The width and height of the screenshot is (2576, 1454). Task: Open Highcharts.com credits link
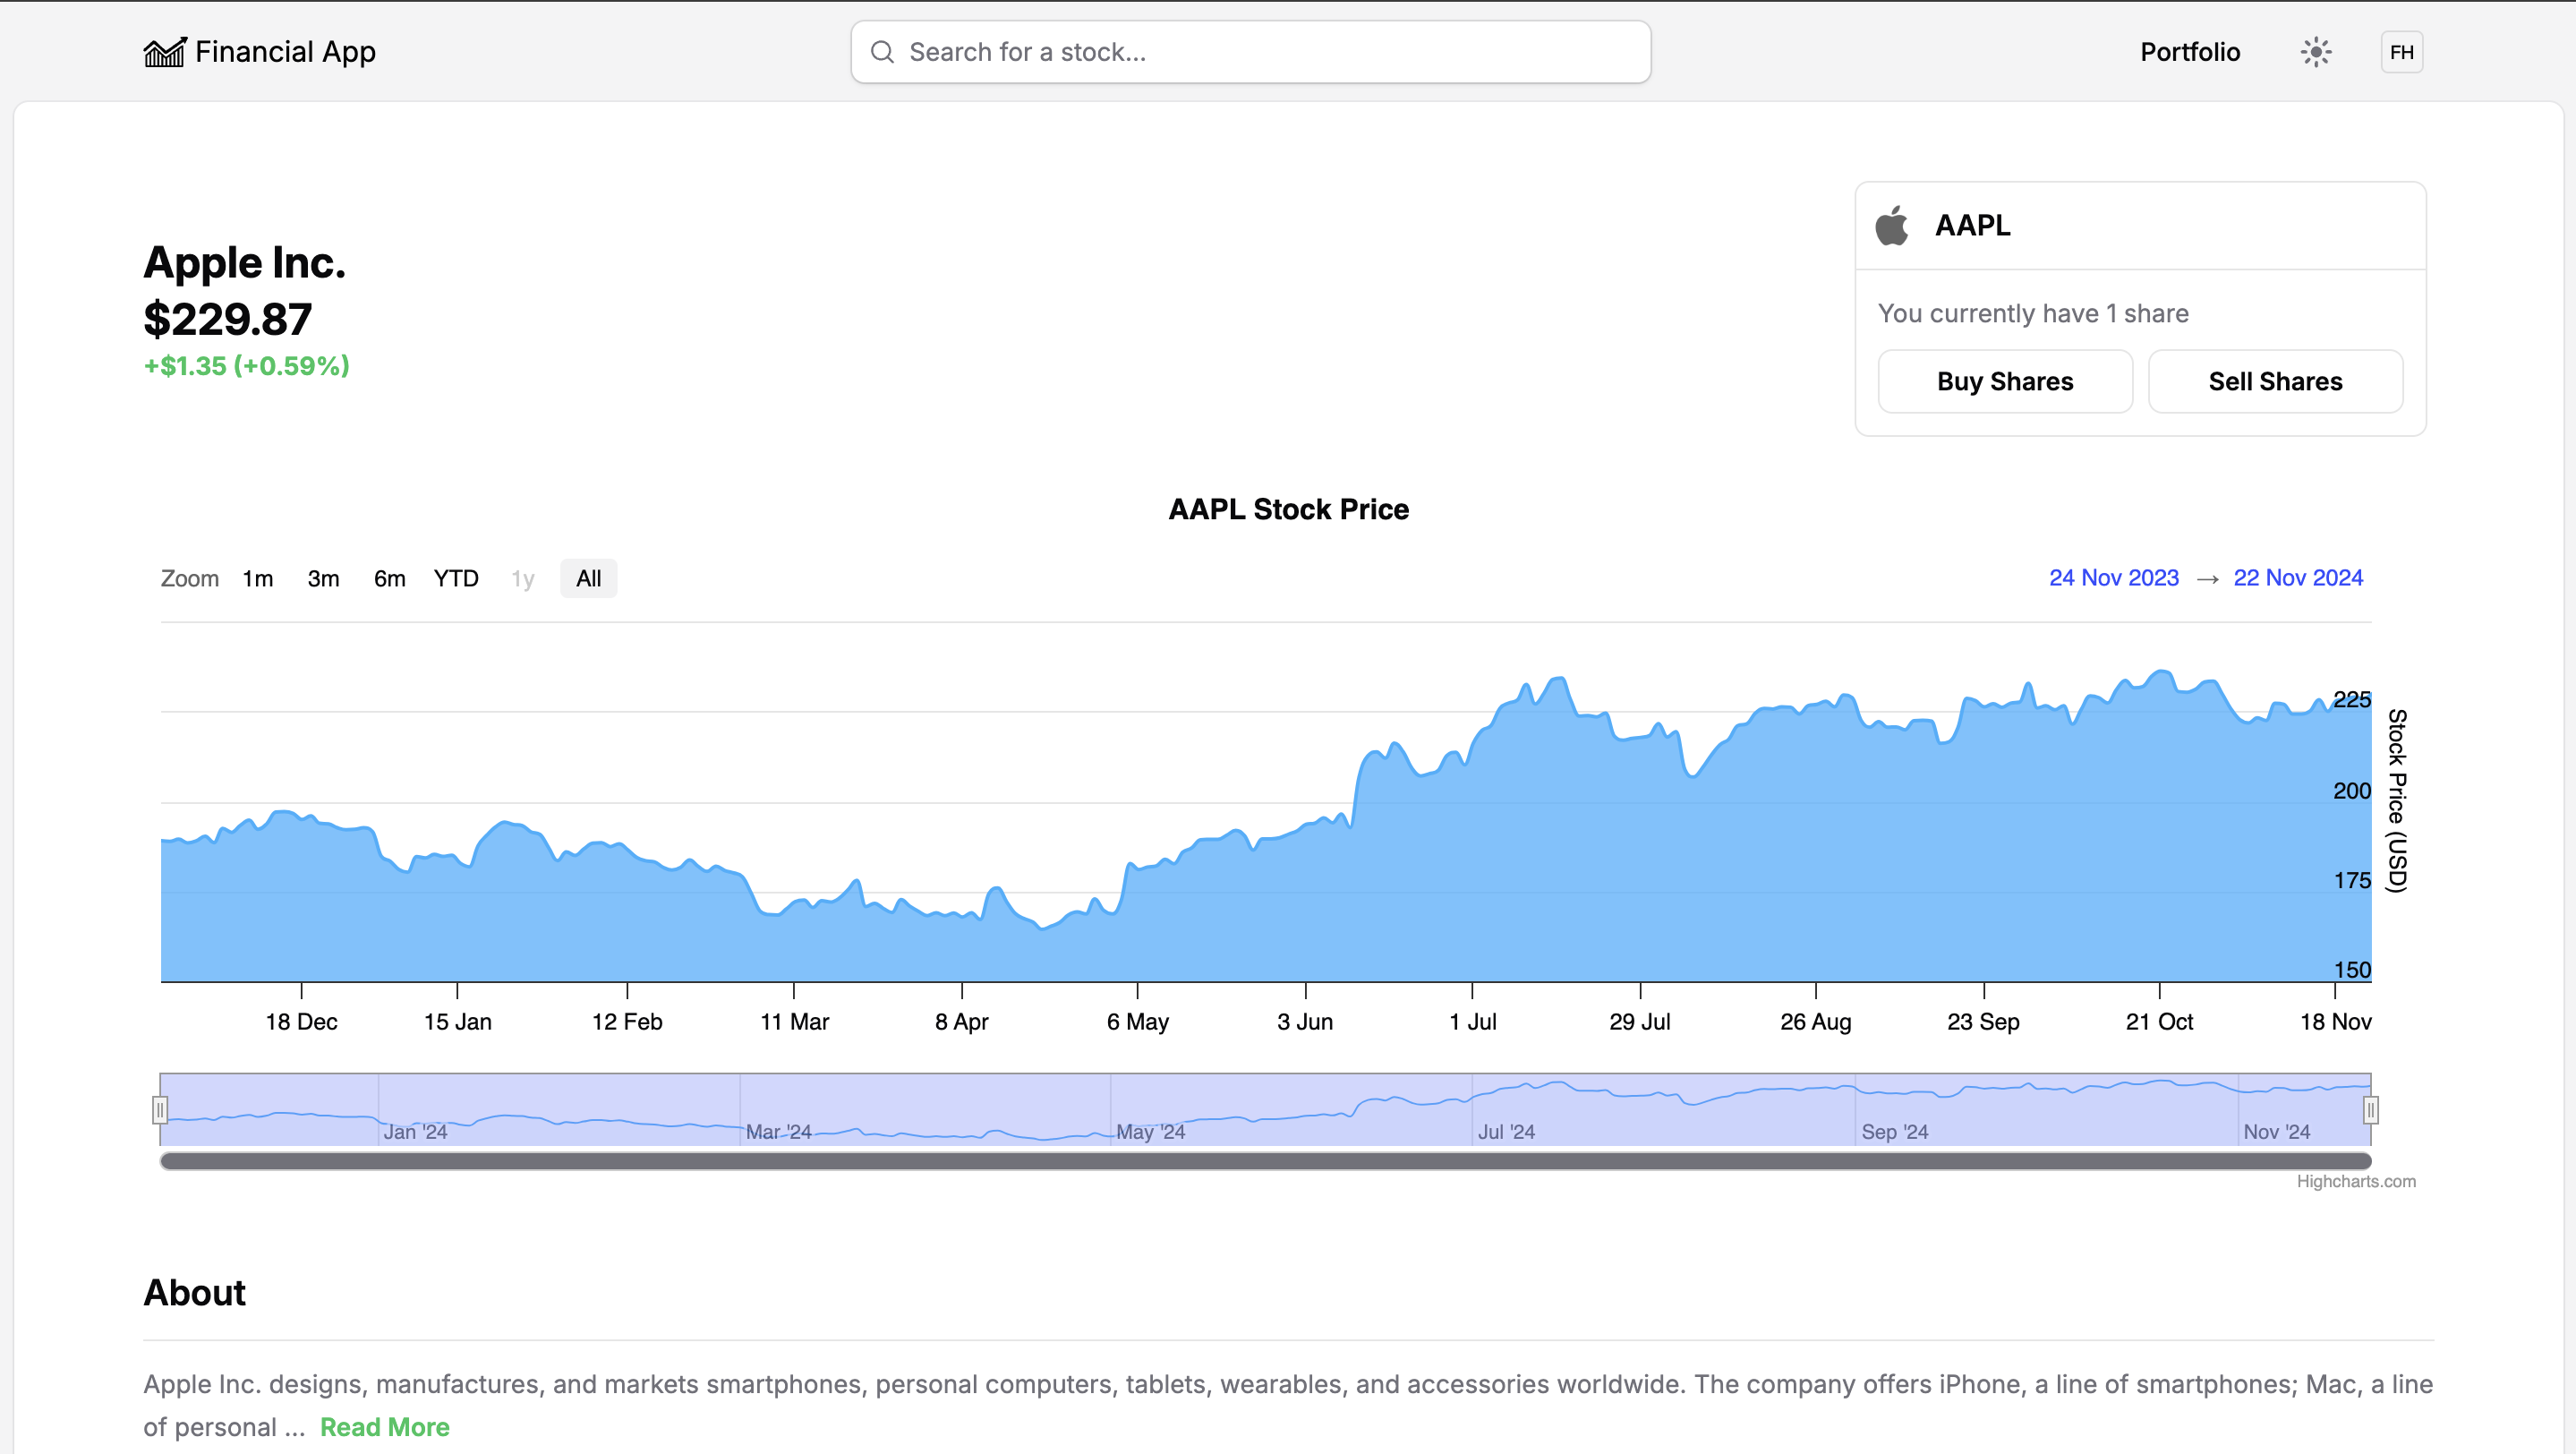coord(2356,1181)
